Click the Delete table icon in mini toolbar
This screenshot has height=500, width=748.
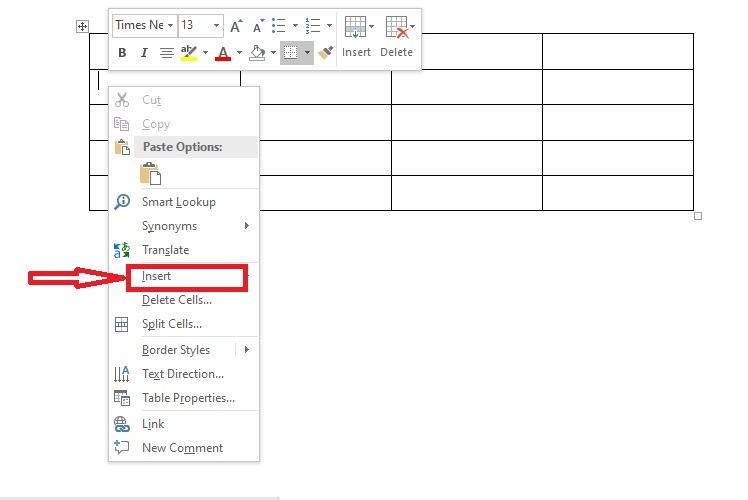pyautogui.click(x=397, y=27)
